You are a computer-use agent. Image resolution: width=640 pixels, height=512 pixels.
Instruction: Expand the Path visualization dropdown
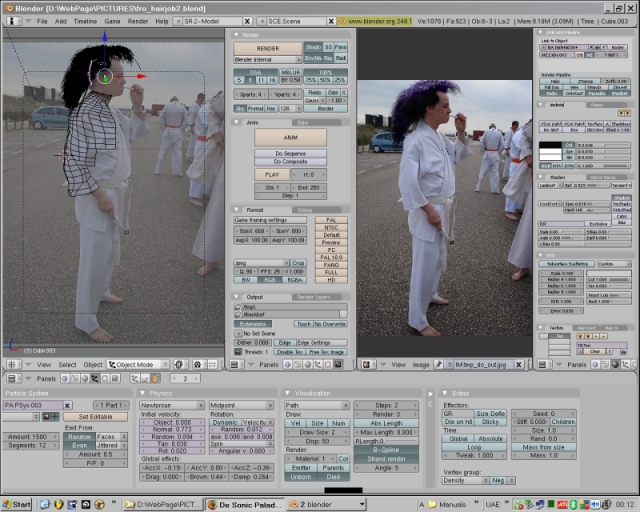[x=313, y=405]
